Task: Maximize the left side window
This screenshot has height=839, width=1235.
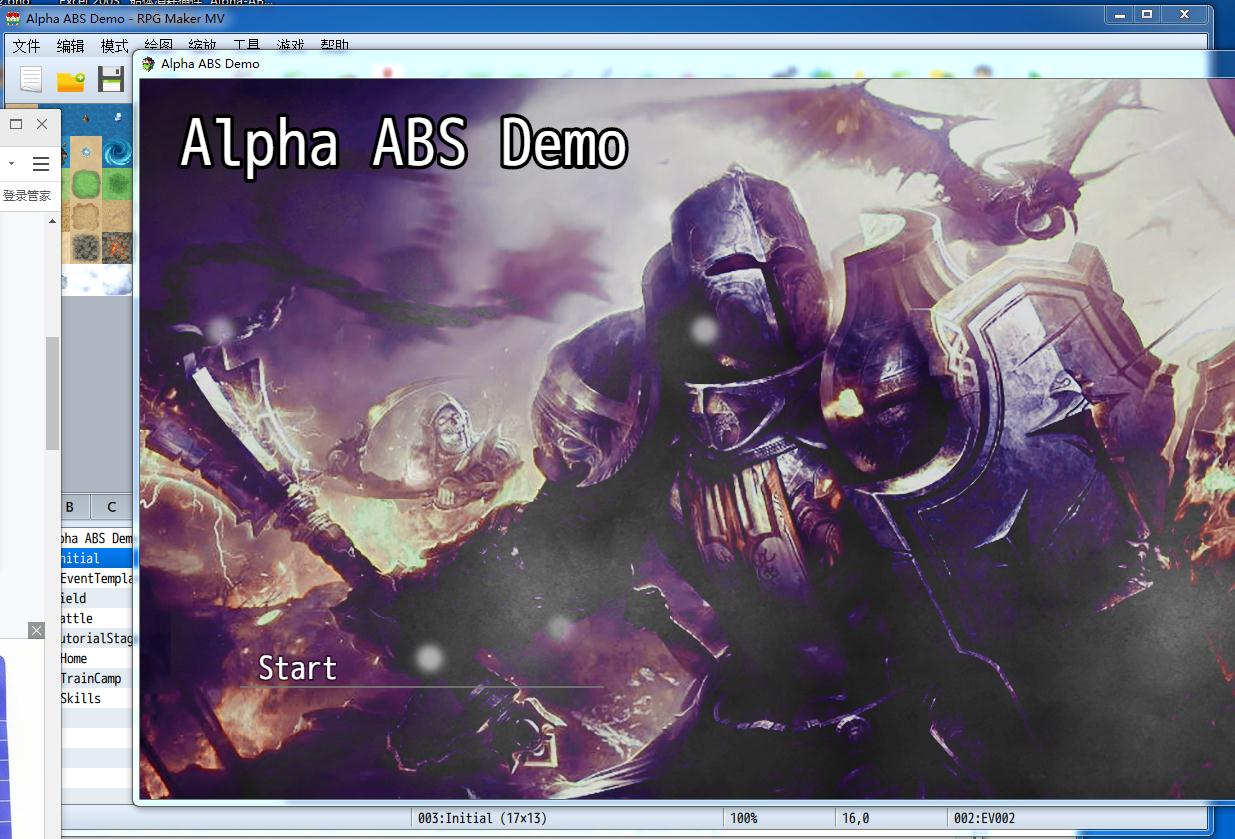Action: (x=16, y=124)
